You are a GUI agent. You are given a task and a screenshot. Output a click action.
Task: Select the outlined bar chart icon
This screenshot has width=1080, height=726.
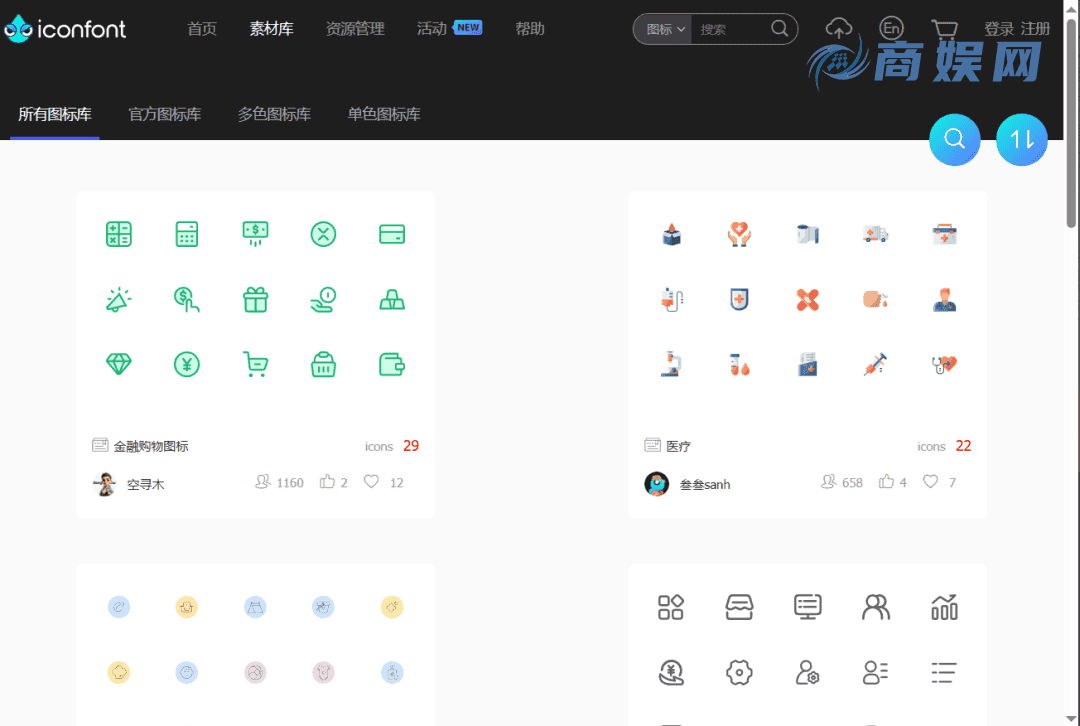944,607
